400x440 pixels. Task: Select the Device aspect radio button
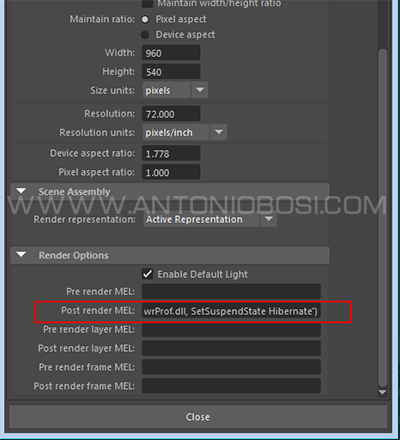click(145, 35)
